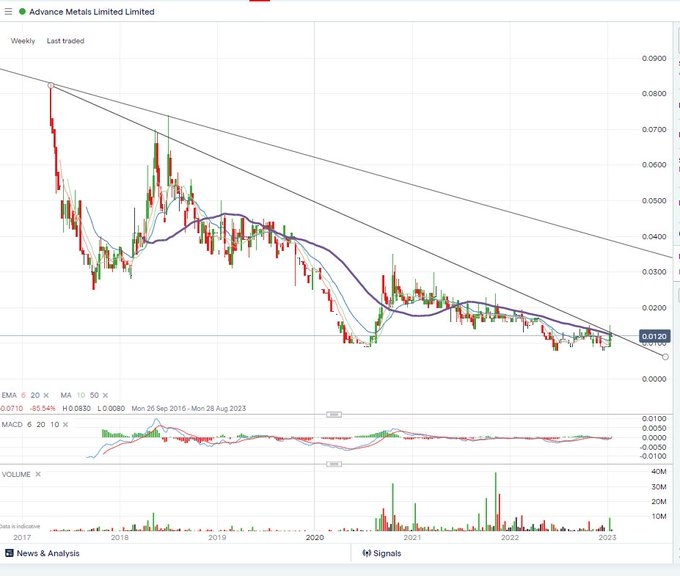Select the trendline end handle near 0.0060

(x=665, y=357)
